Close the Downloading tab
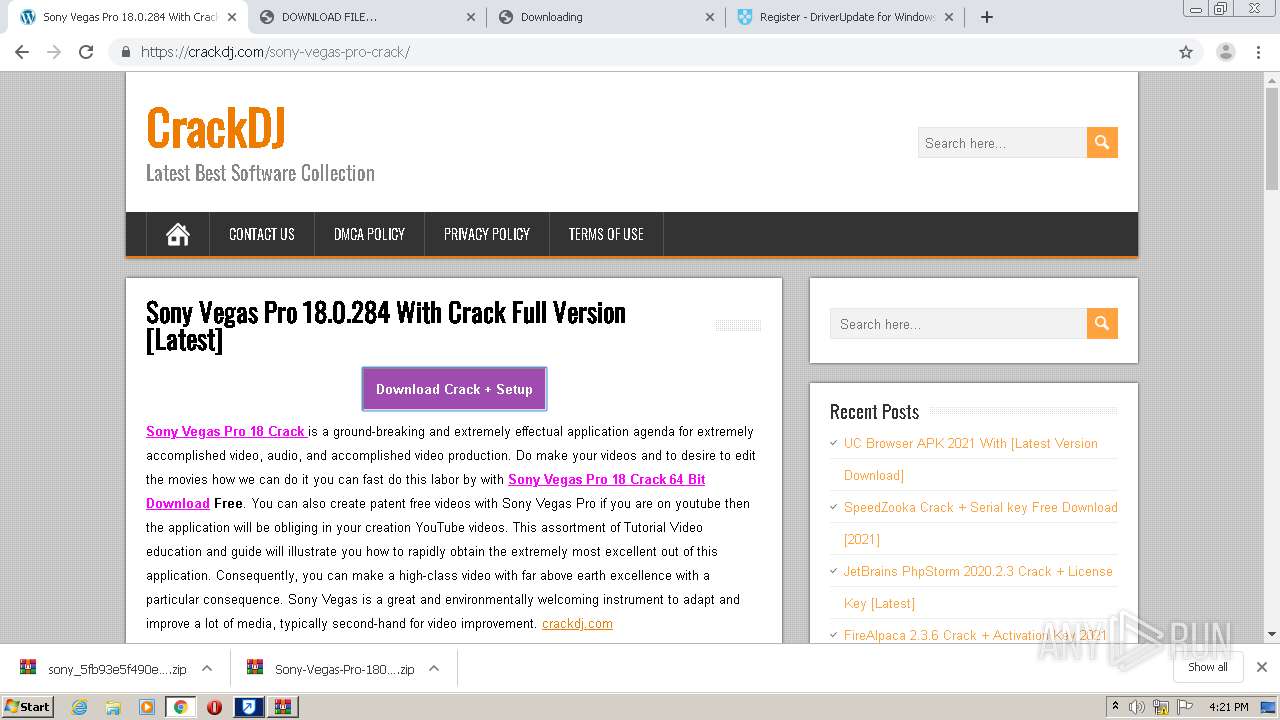 (710, 17)
